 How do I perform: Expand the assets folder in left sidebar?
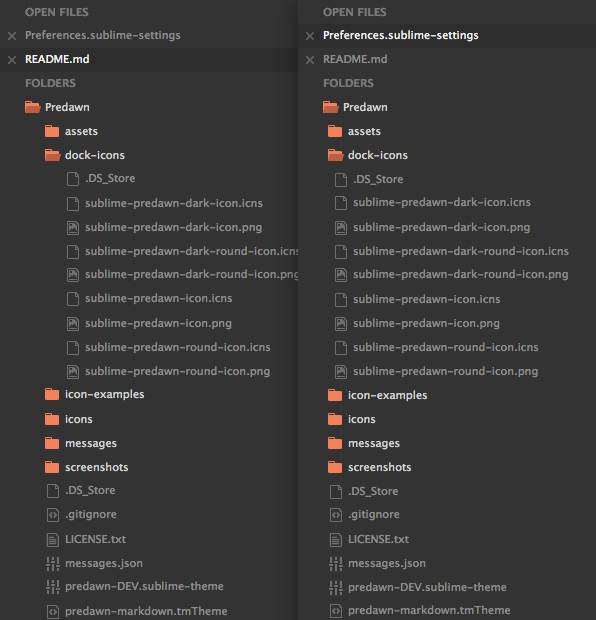52,131
